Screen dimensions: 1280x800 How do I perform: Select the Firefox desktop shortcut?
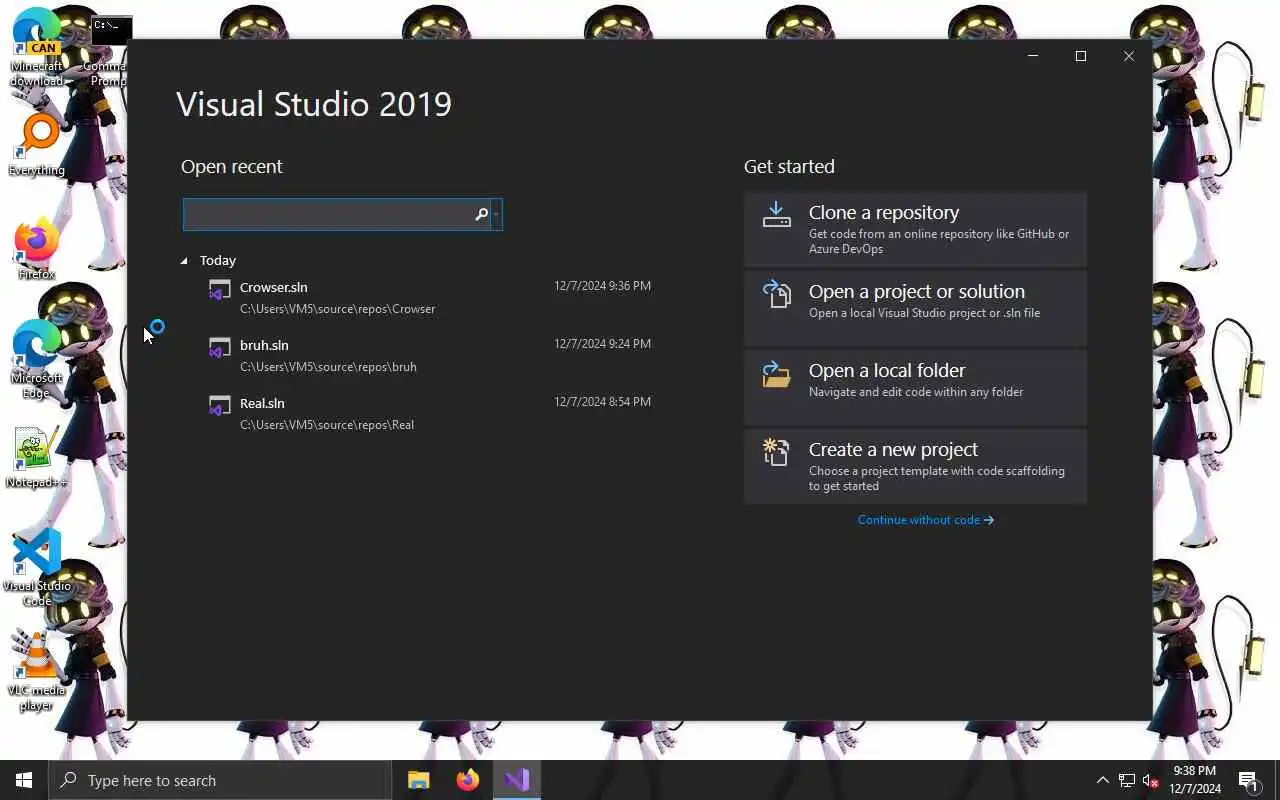[x=37, y=250]
